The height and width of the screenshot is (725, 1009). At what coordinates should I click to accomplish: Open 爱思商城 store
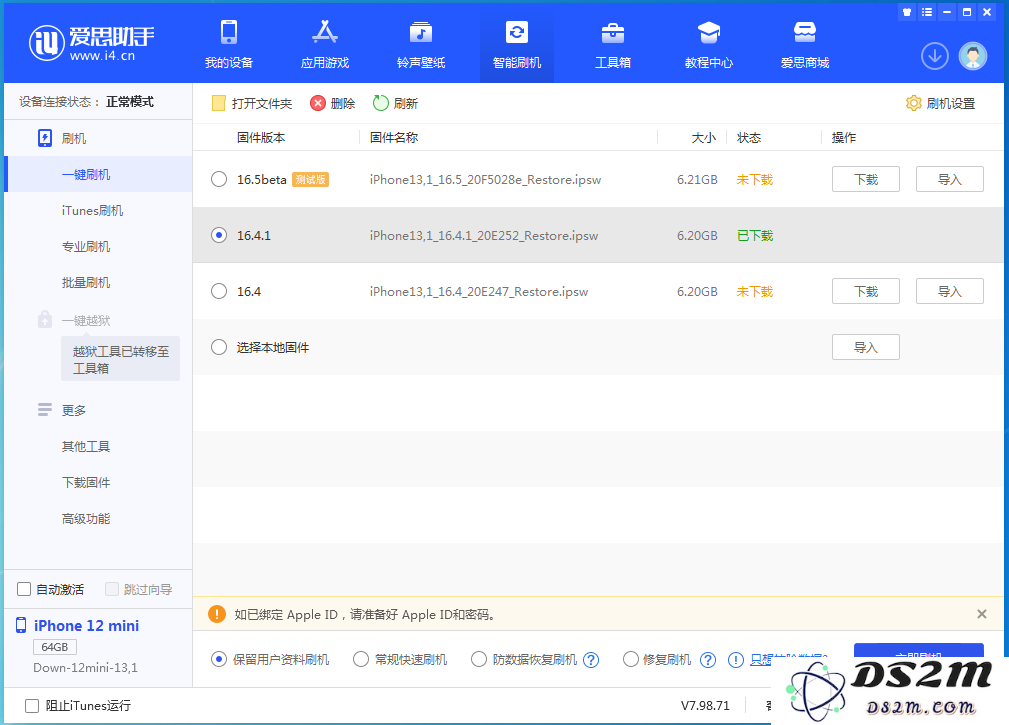click(804, 44)
